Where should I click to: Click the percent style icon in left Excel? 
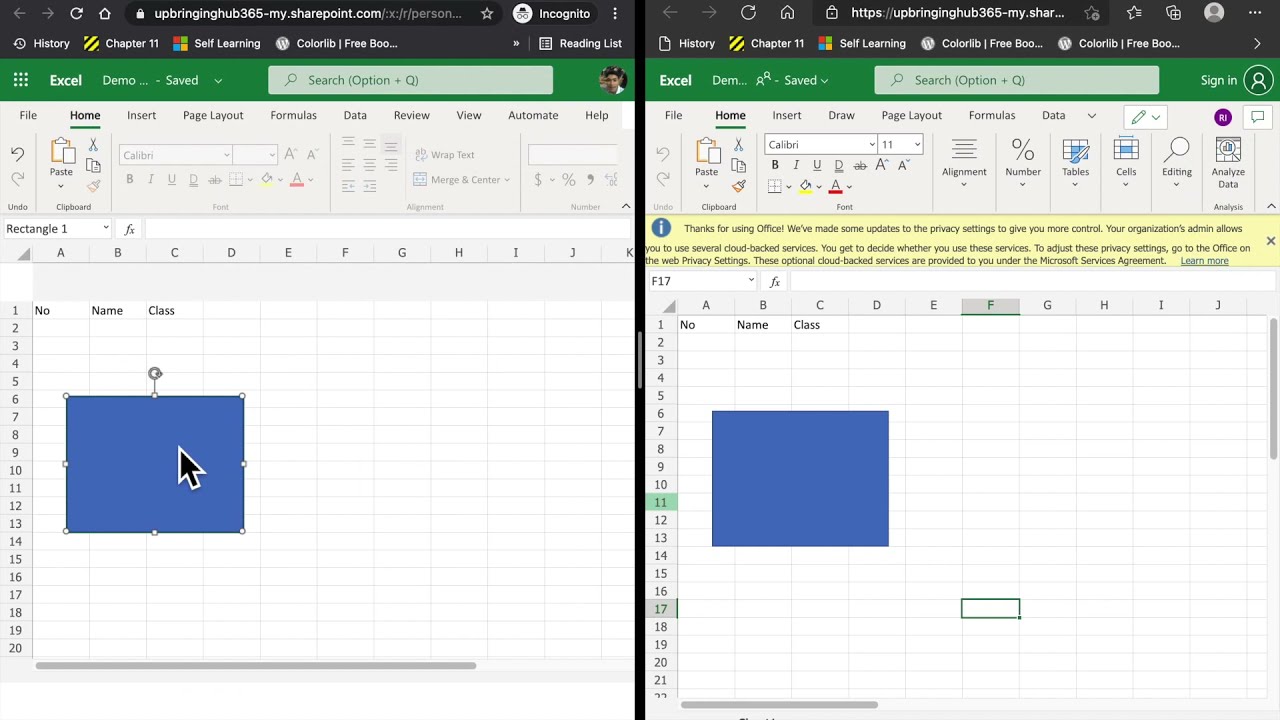(568, 180)
